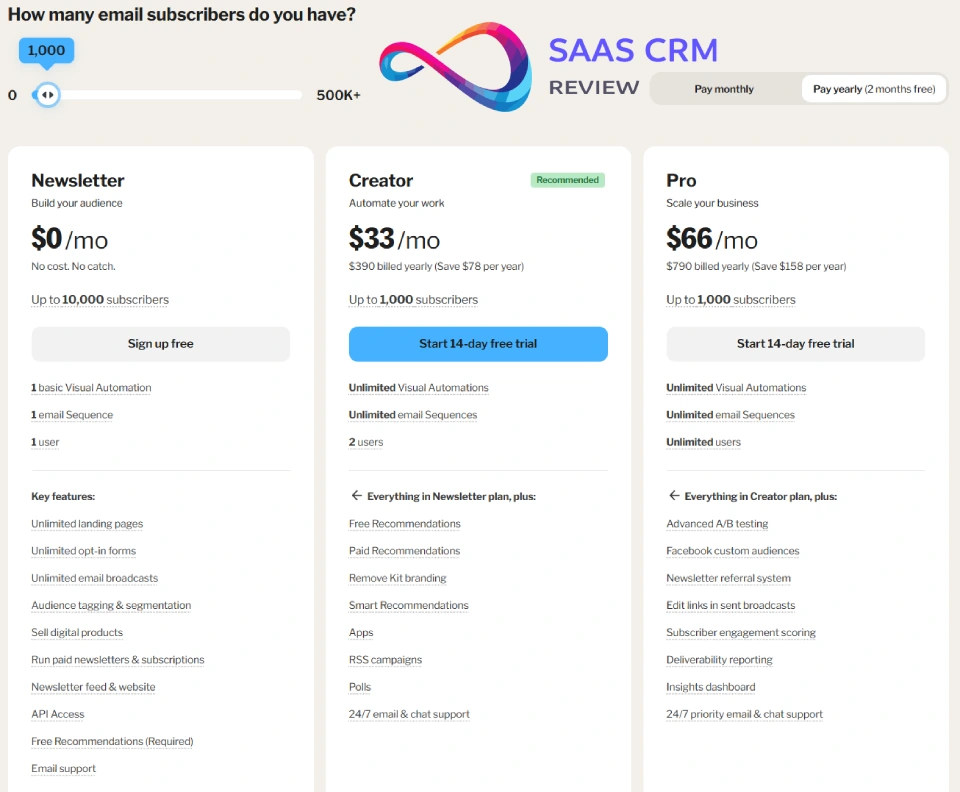The image size is (960, 792).
Task: Click the Advanced A/B testing feature link
Action: coord(717,524)
